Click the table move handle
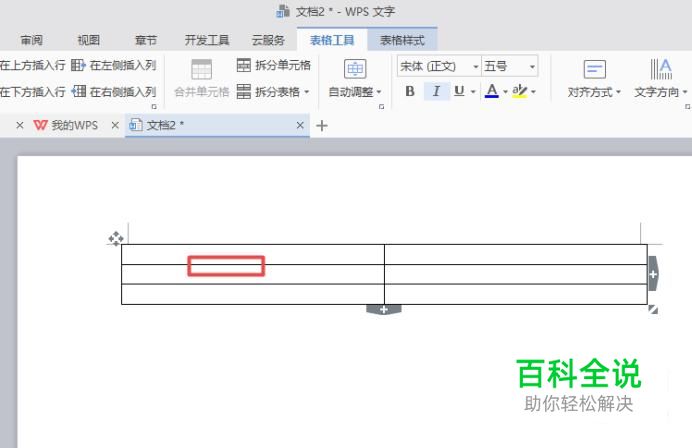This screenshot has height=448, width=692. pos(116,238)
